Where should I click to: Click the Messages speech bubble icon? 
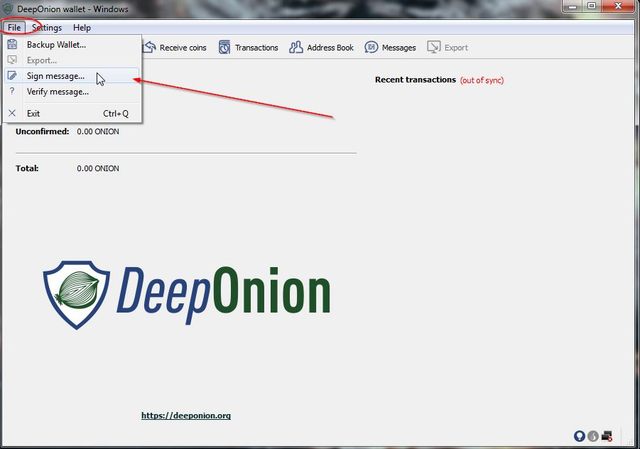tap(371, 47)
